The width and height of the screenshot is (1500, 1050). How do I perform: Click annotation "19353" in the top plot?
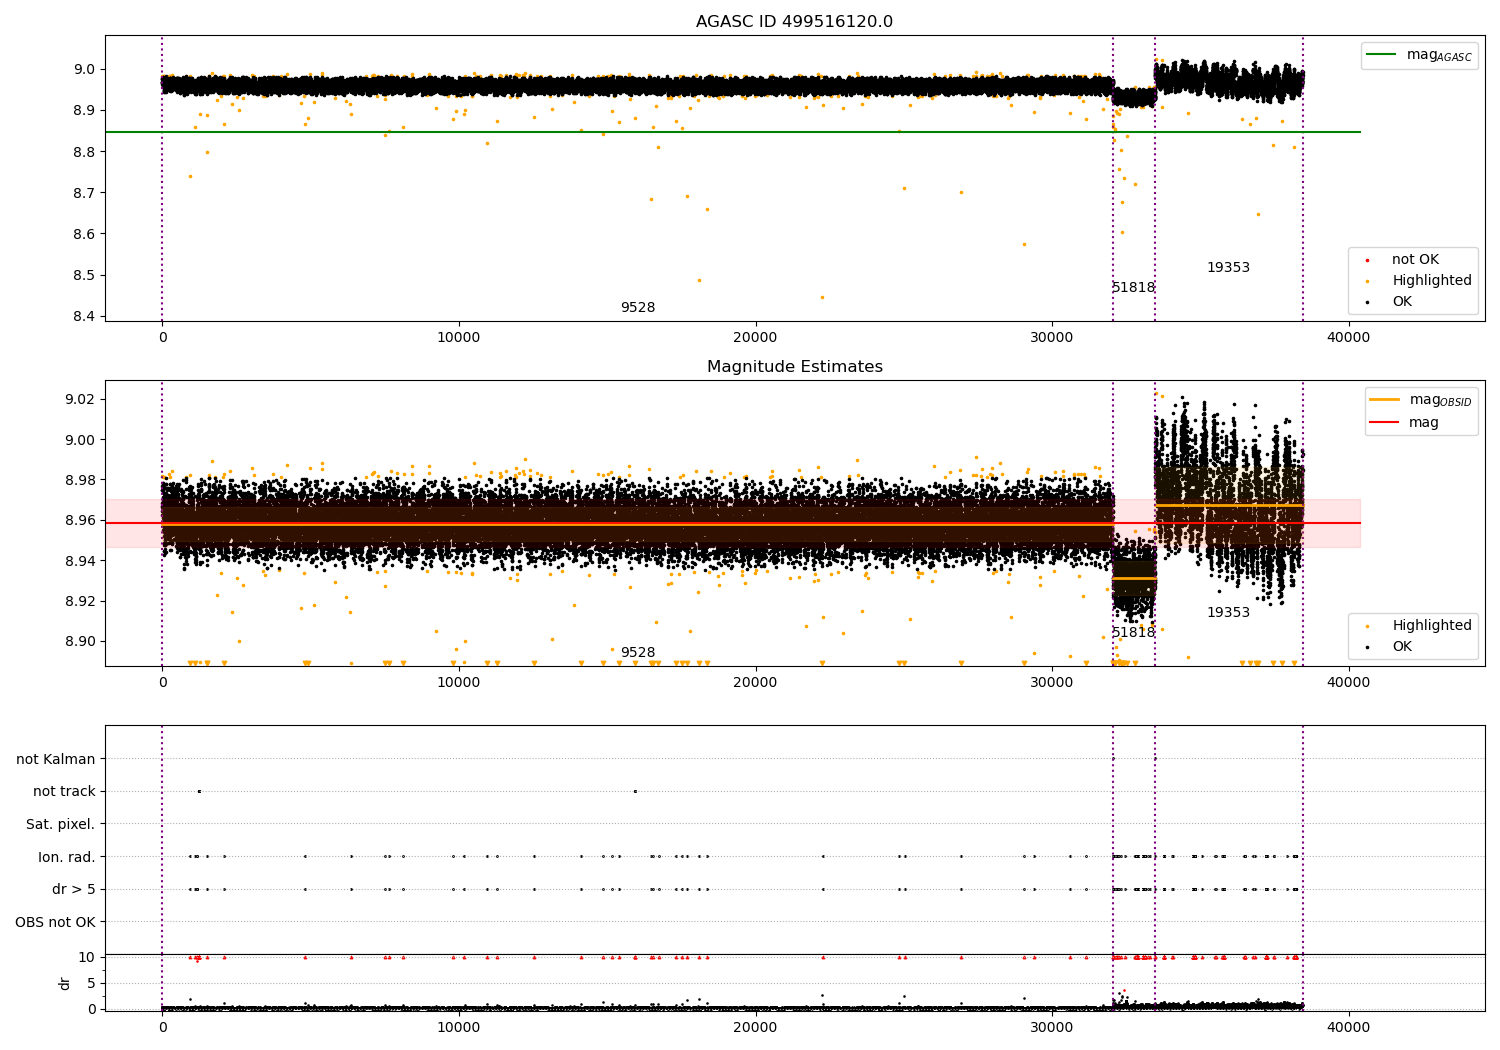[x=1228, y=268]
